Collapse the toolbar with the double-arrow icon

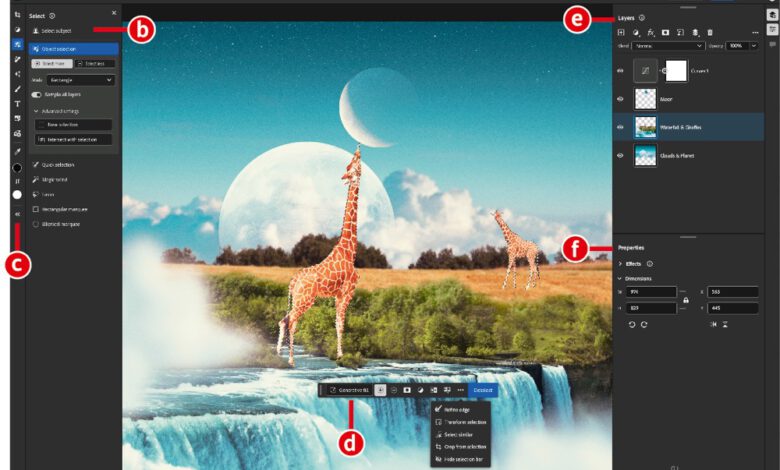tap(17, 214)
